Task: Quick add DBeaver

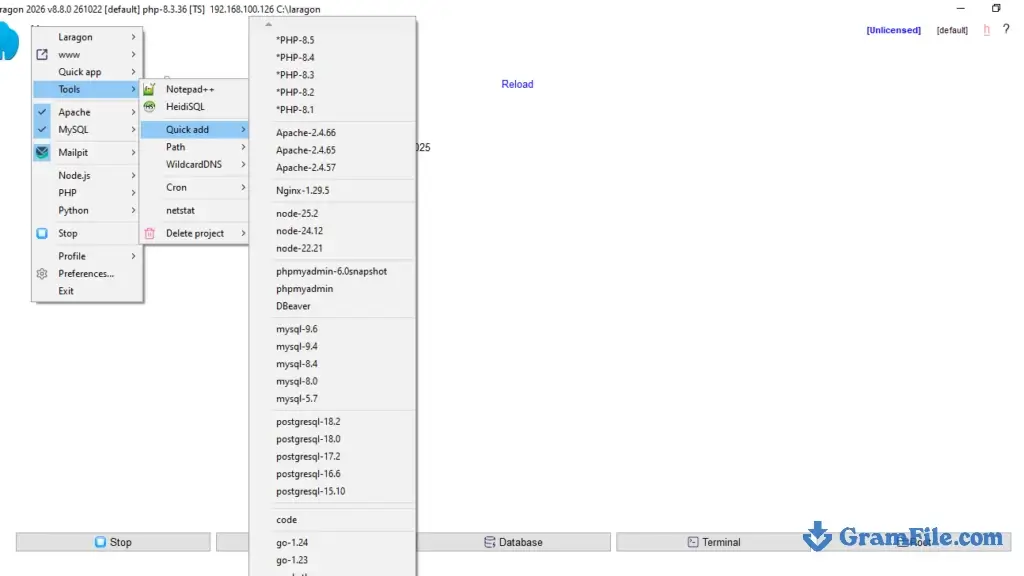Action: (333, 306)
